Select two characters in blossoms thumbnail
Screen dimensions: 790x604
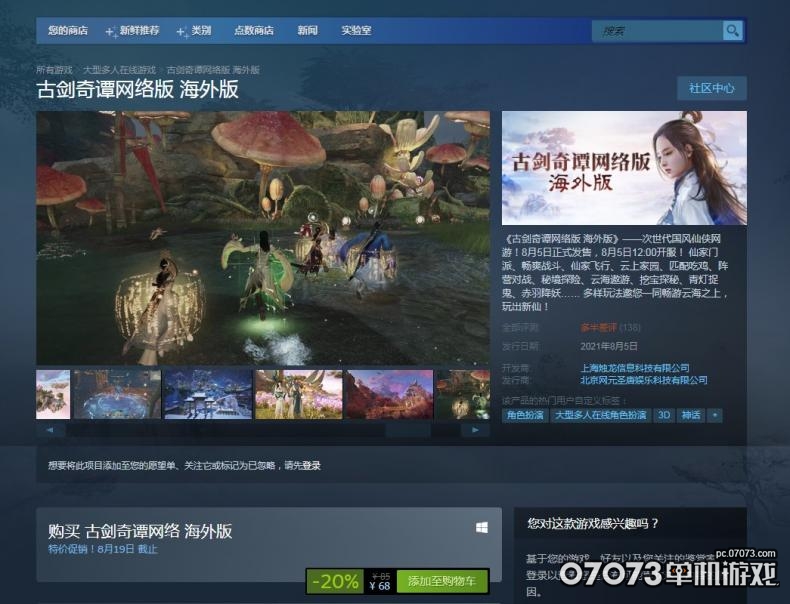299,394
